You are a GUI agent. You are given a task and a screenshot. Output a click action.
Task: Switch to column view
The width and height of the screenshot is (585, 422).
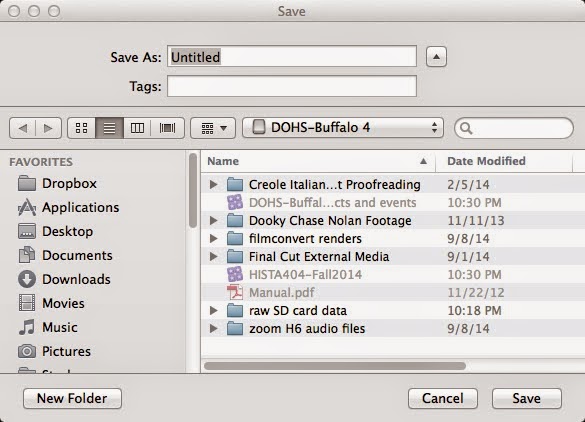pyautogui.click(x=137, y=128)
